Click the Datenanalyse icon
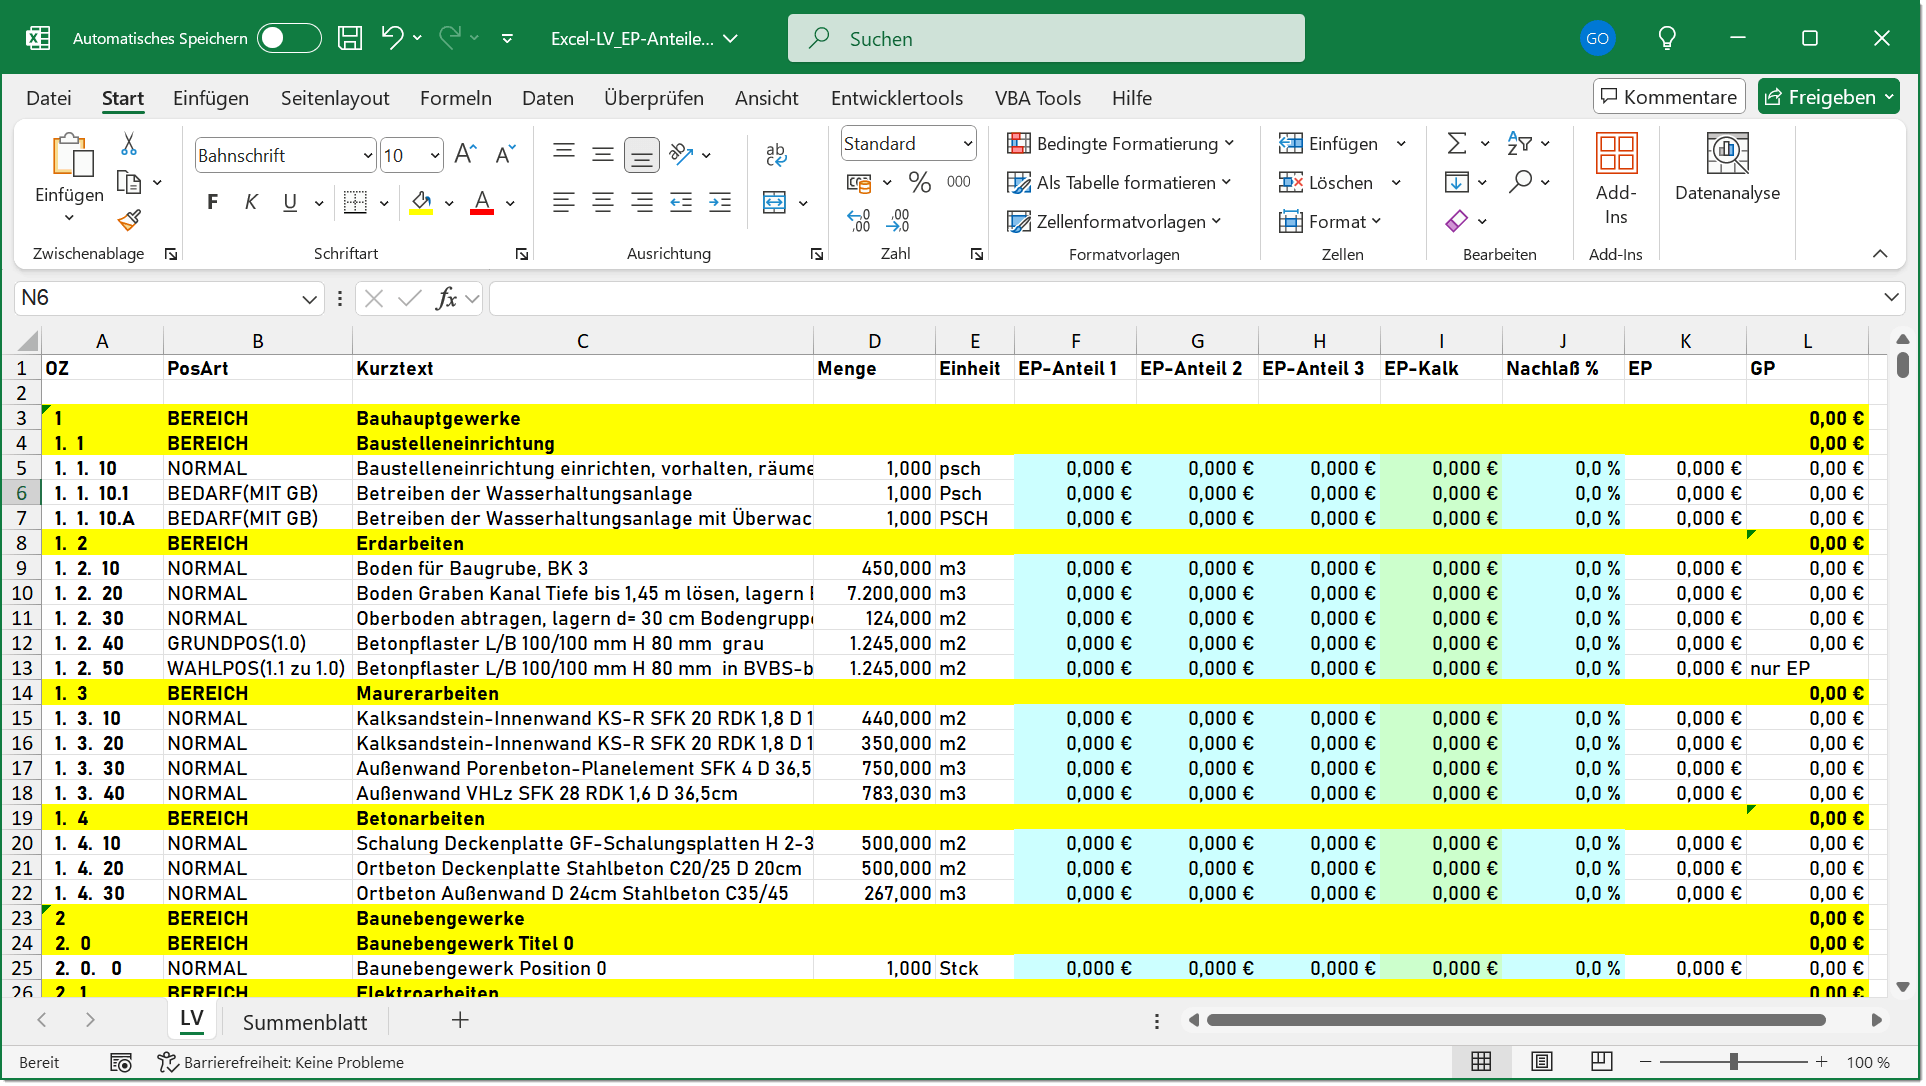This screenshot has height=1086, width=1926. pyautogui.click(x=1727, y=166)
